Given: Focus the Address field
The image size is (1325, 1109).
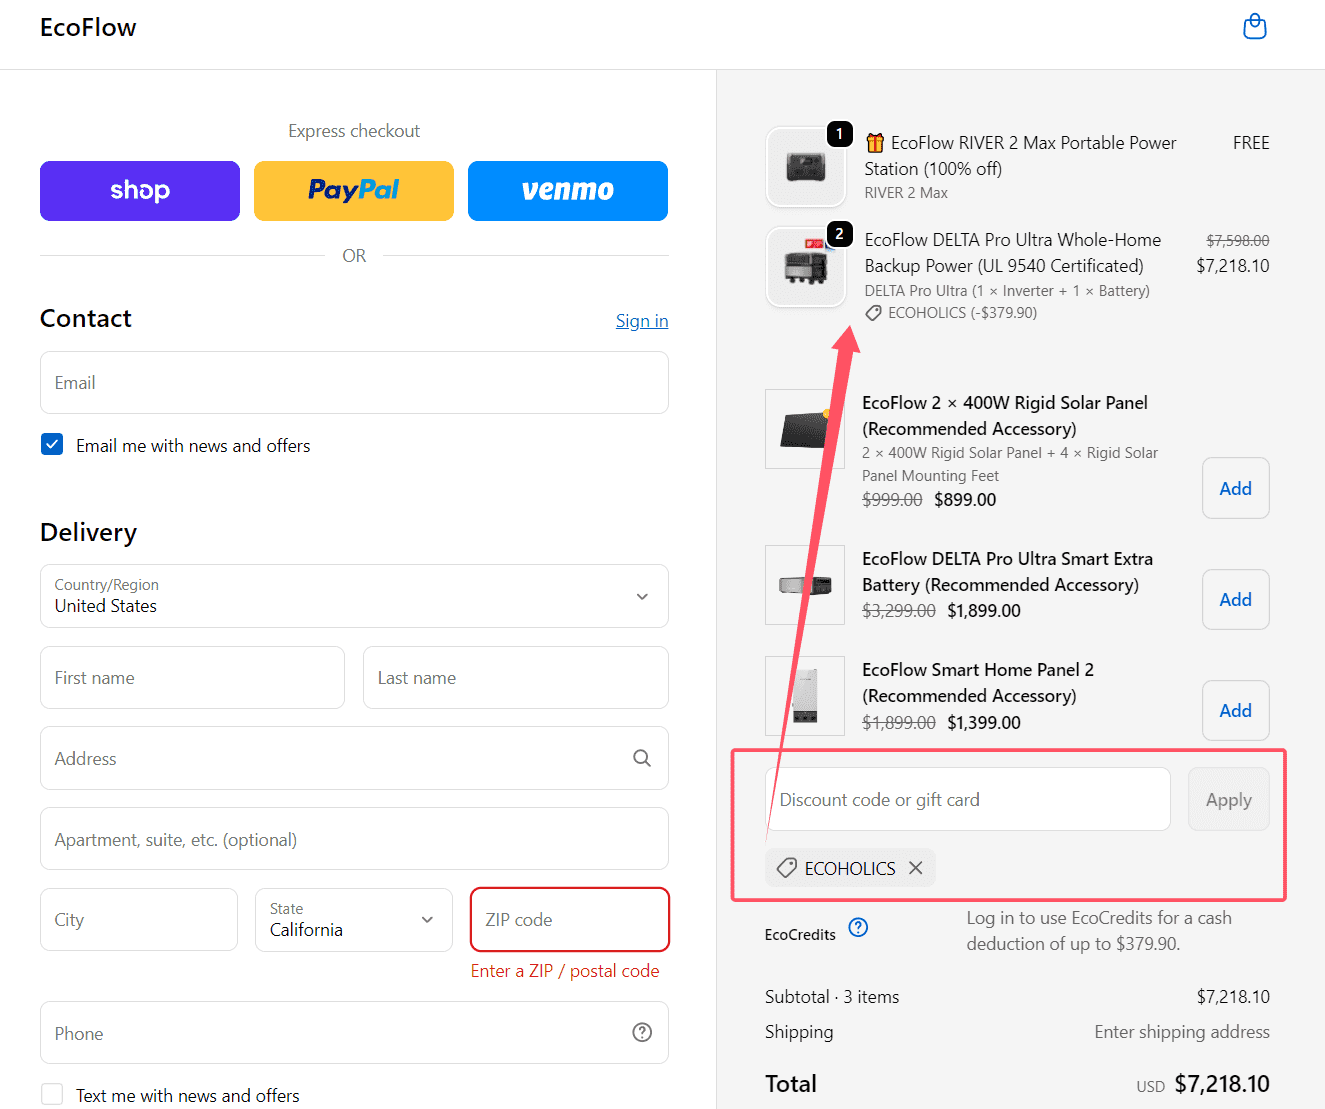Looking at the screenshot, I should 354,758.
